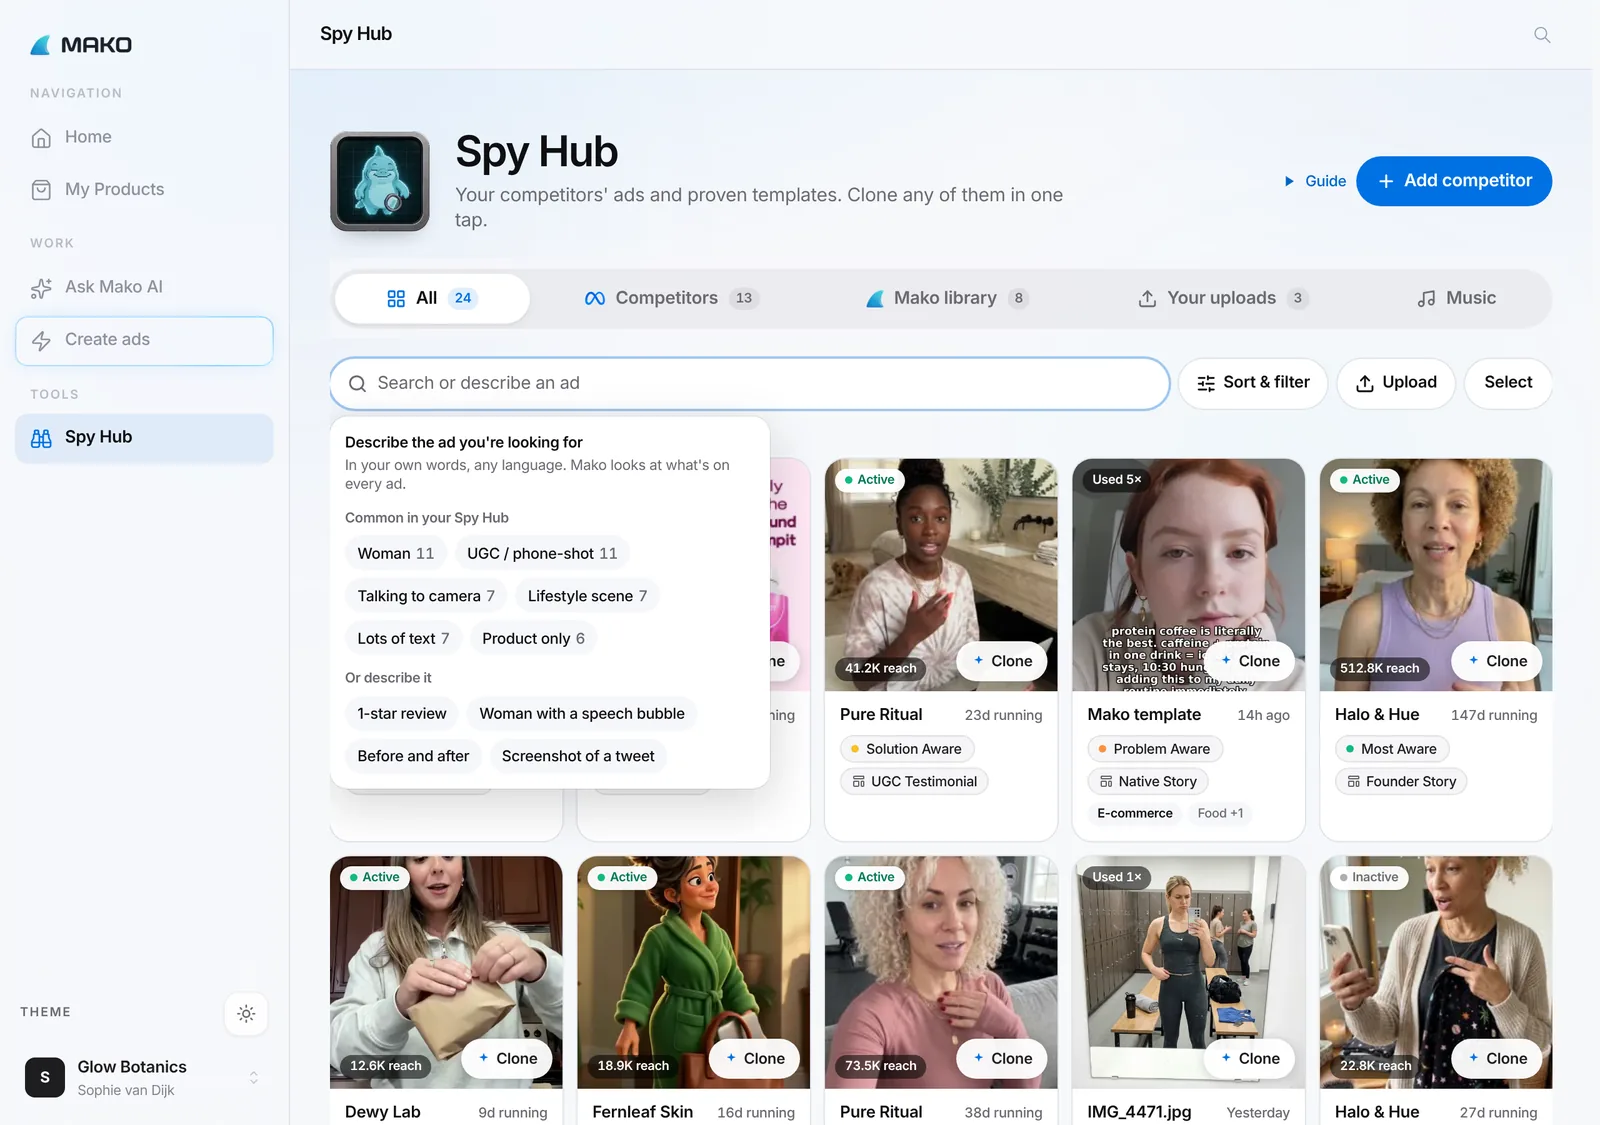The image size is (1600, 1125).
Task: Clone the Pure Ritual 23d running ad
Action: pos(1002,661)
